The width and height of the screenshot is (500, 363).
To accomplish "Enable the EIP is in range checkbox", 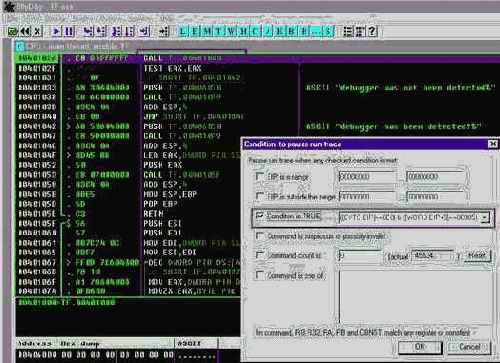I will click(260, 176).
